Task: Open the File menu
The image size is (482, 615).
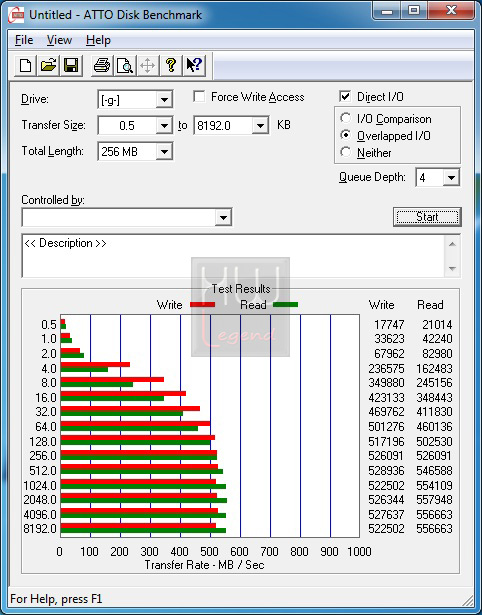Action: pos(24,40)
